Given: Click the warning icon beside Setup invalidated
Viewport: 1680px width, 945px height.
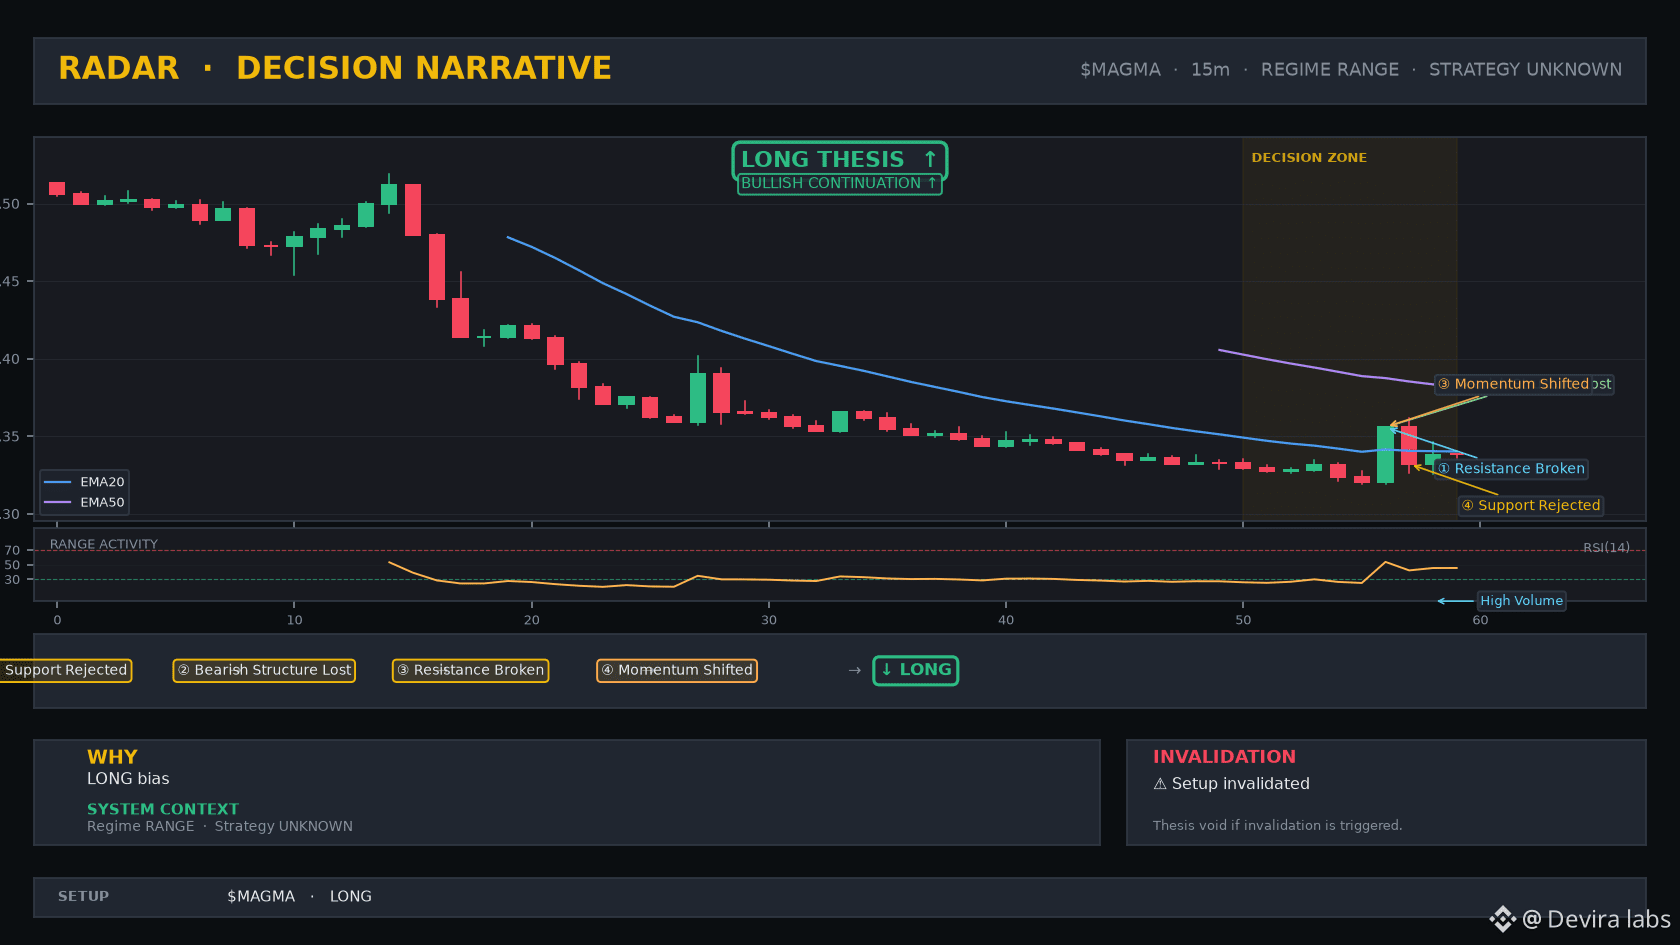Looking at the screenshot, I should click(x=1160, y=784).
